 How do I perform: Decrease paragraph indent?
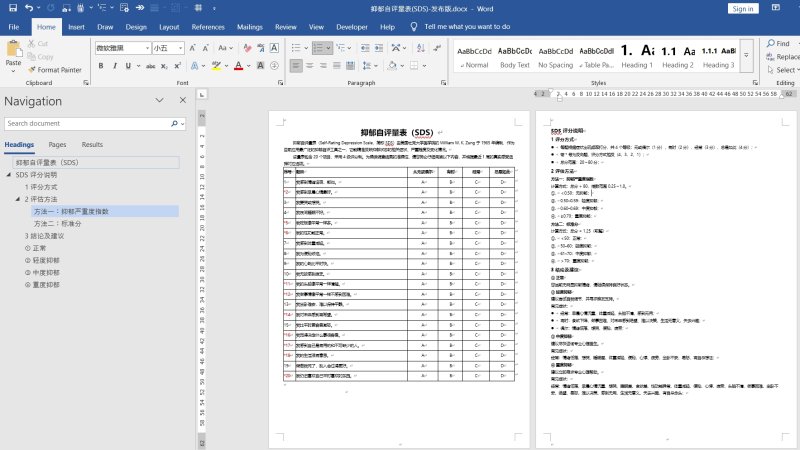(365, 48)
